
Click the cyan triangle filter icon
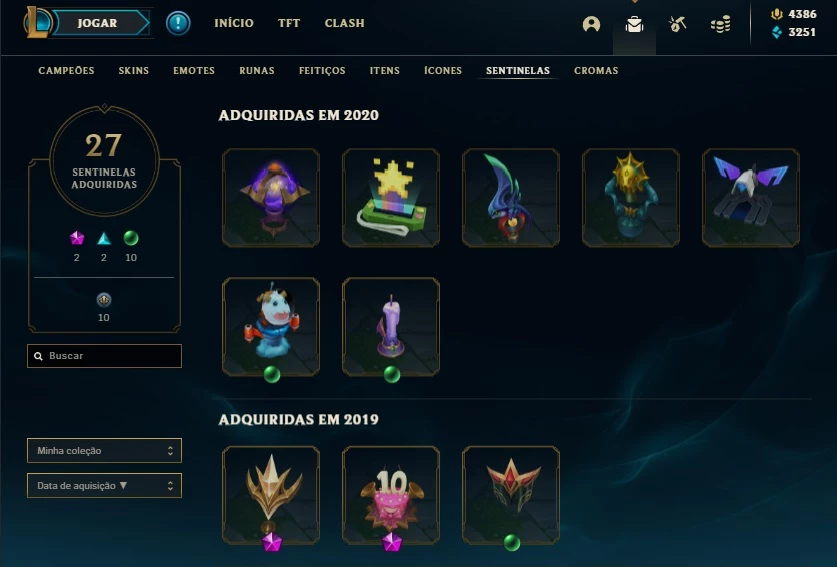pos(104,238)
